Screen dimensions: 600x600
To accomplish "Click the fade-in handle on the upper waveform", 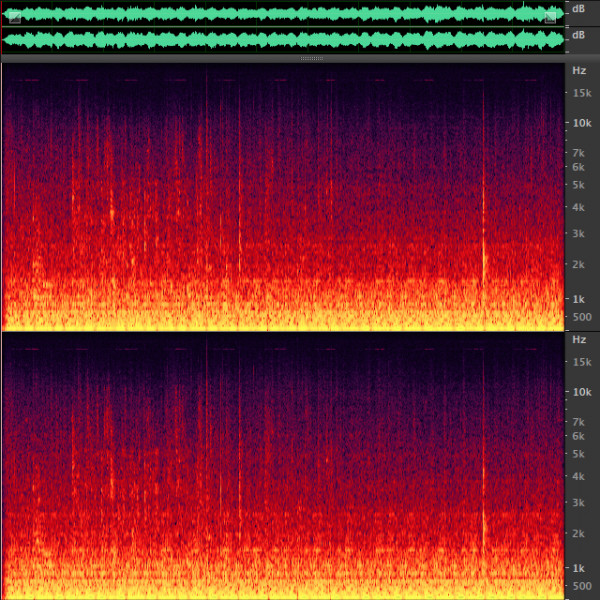I will point(14,17).
